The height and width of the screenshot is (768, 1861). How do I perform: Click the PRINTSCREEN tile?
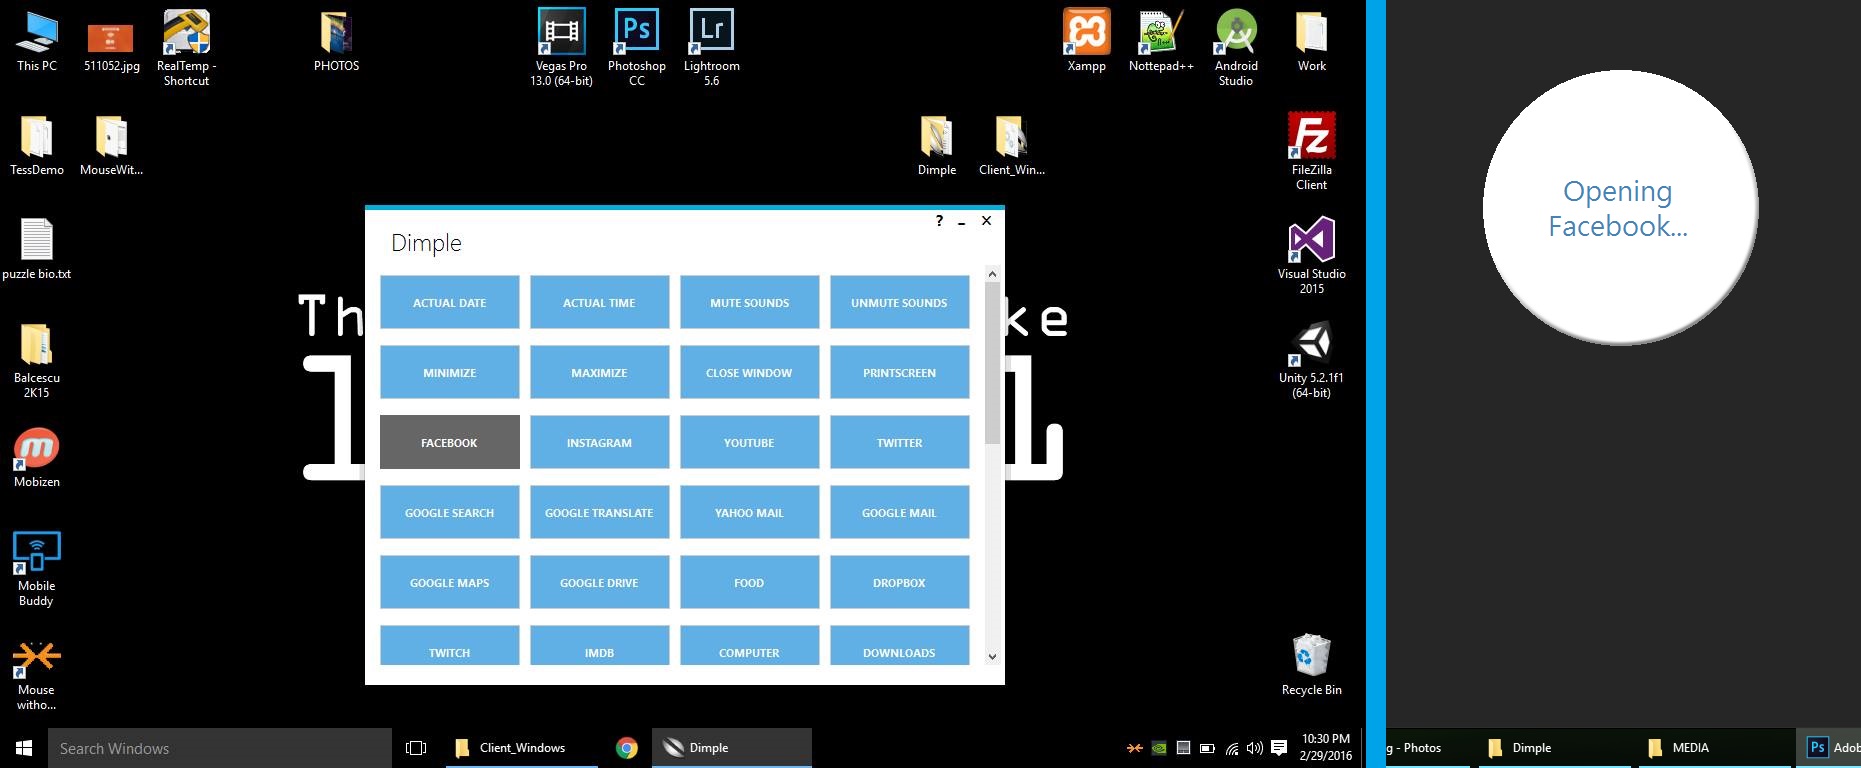click(x=899, y=372)
